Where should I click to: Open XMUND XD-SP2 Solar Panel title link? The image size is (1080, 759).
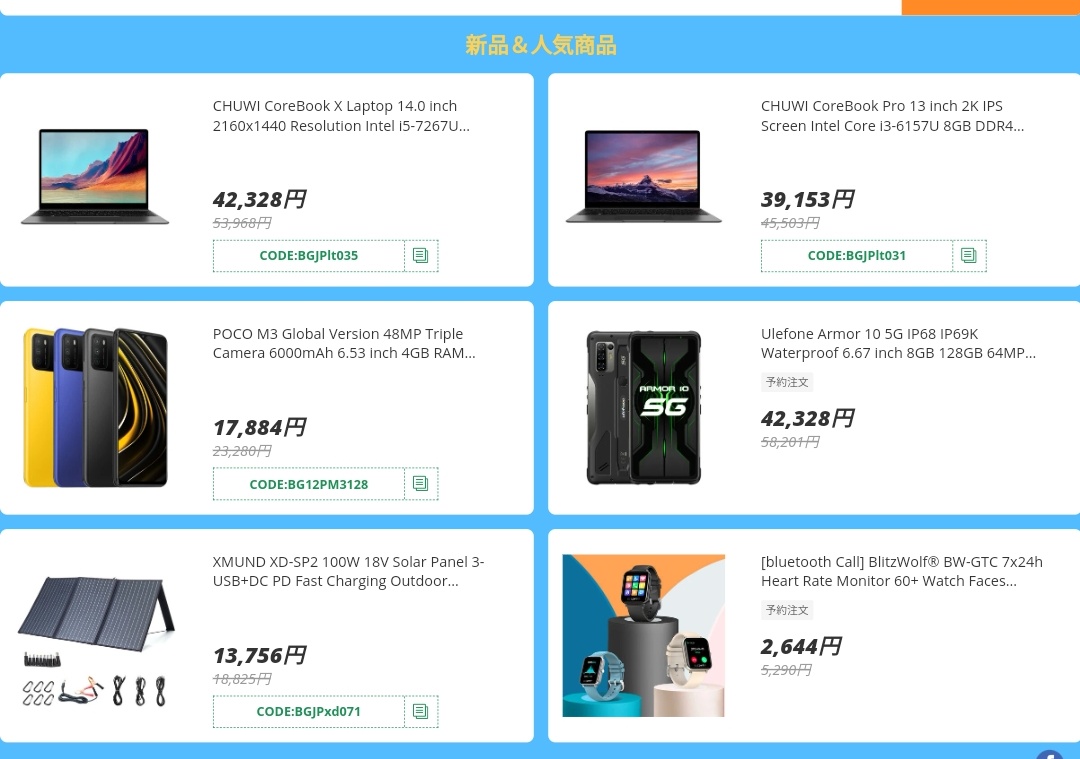coord(349,571)
